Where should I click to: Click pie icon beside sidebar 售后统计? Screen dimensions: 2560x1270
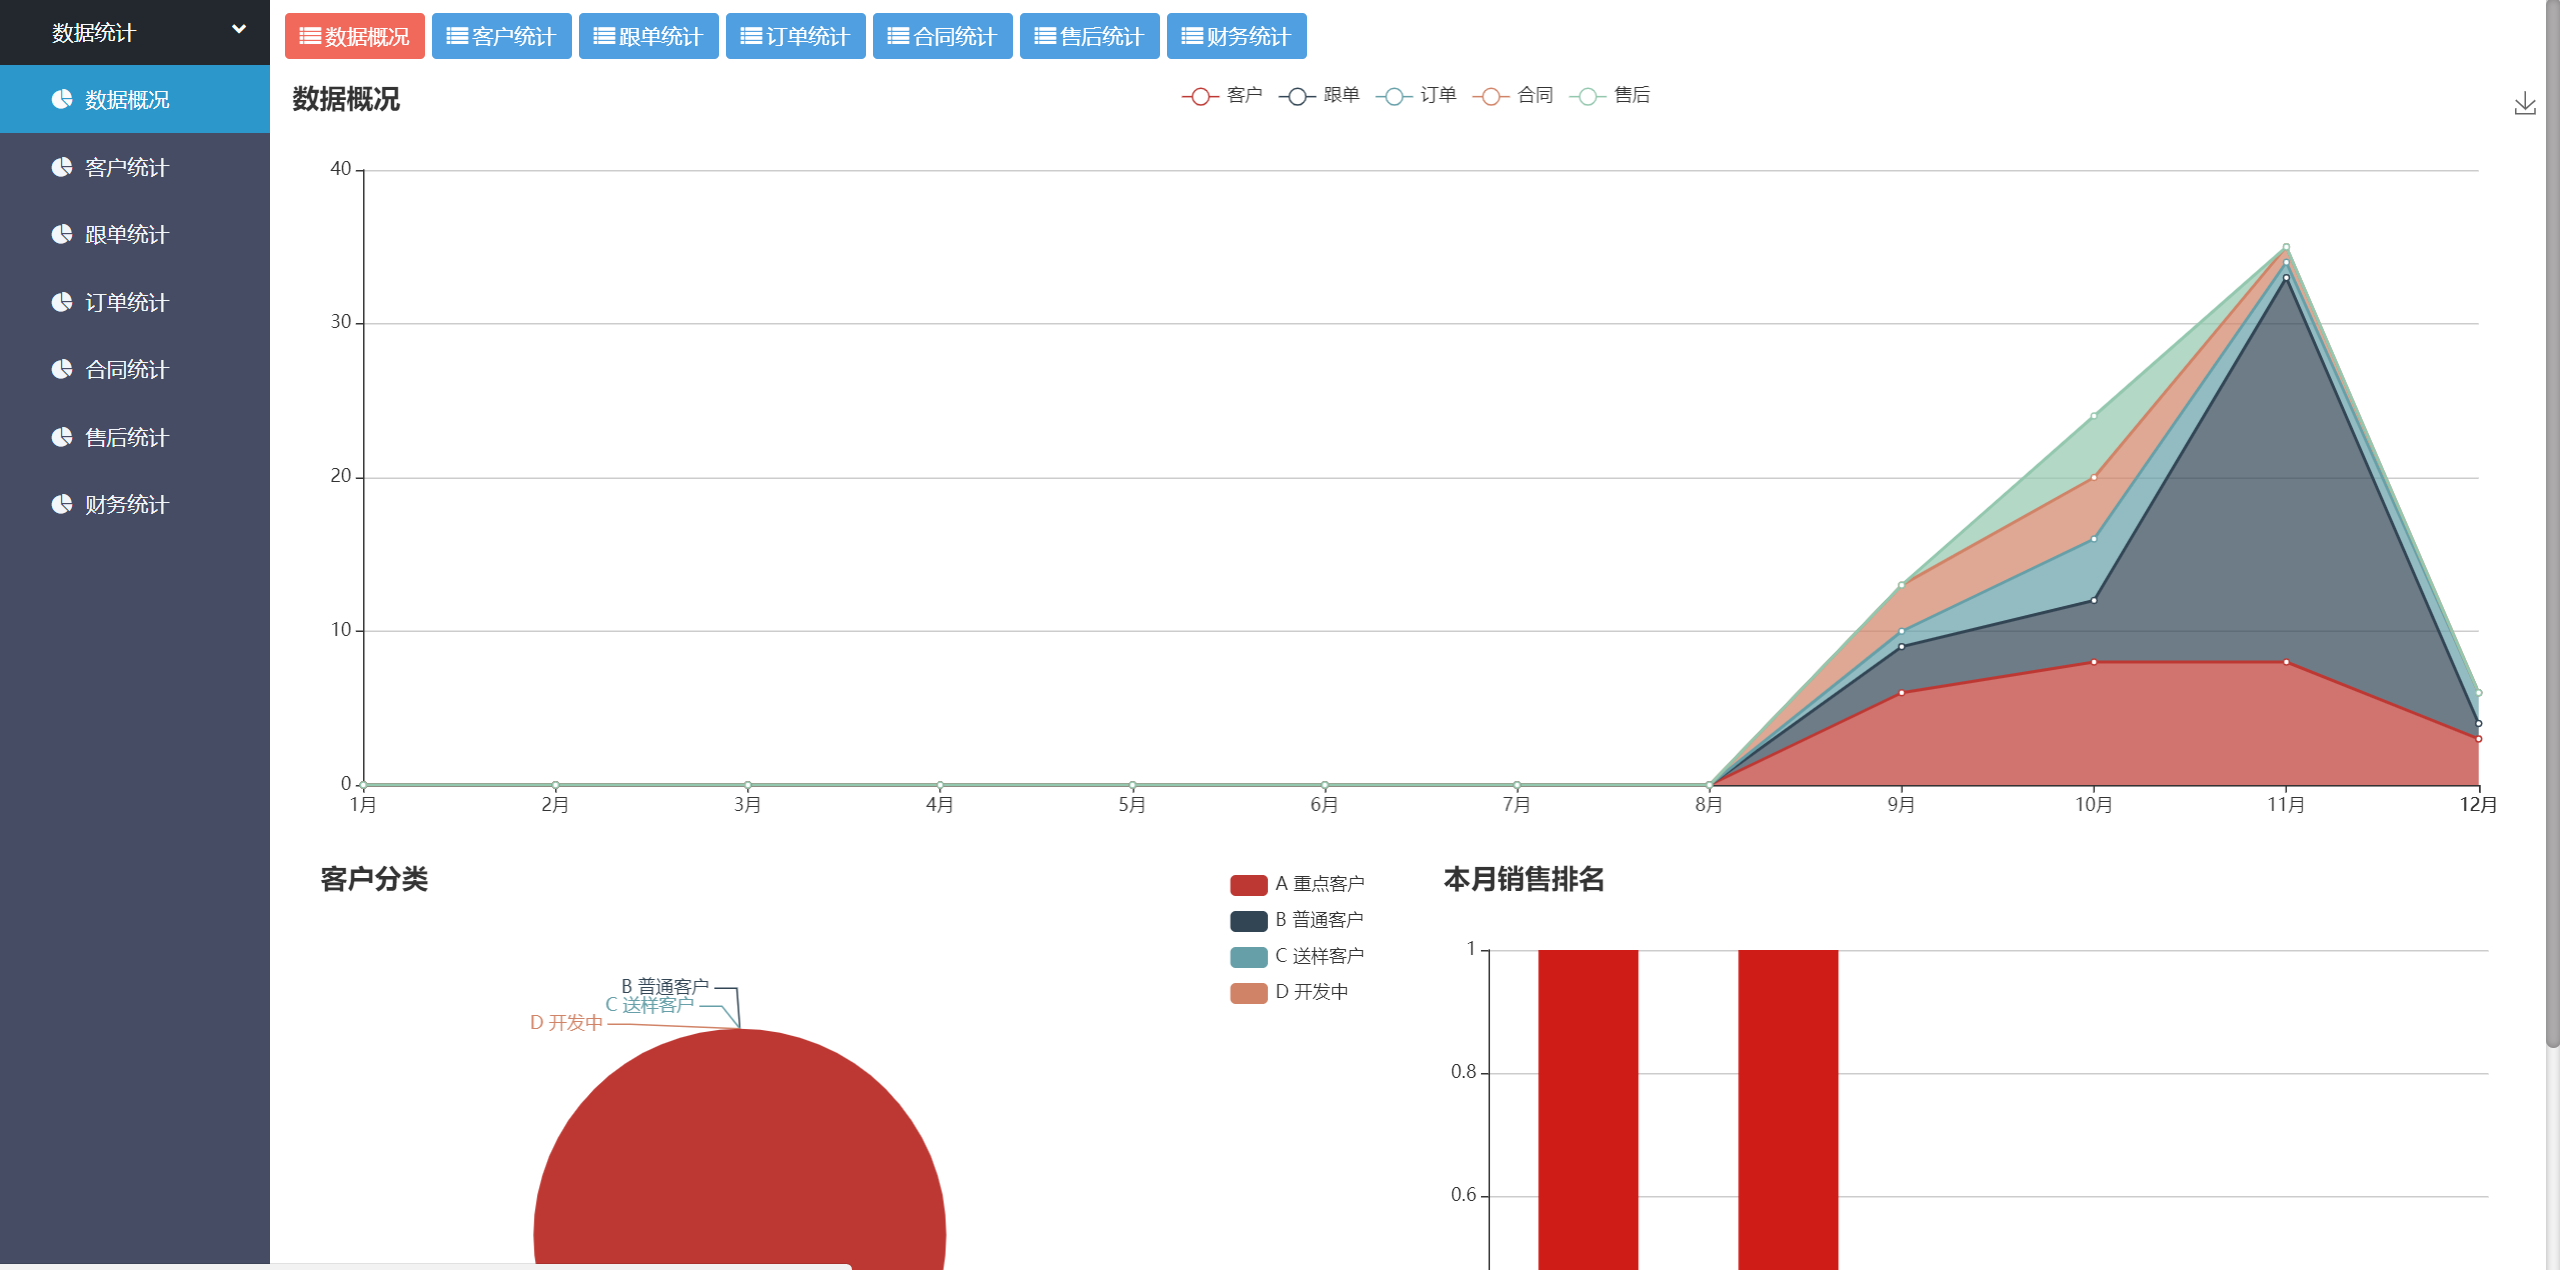62,437
